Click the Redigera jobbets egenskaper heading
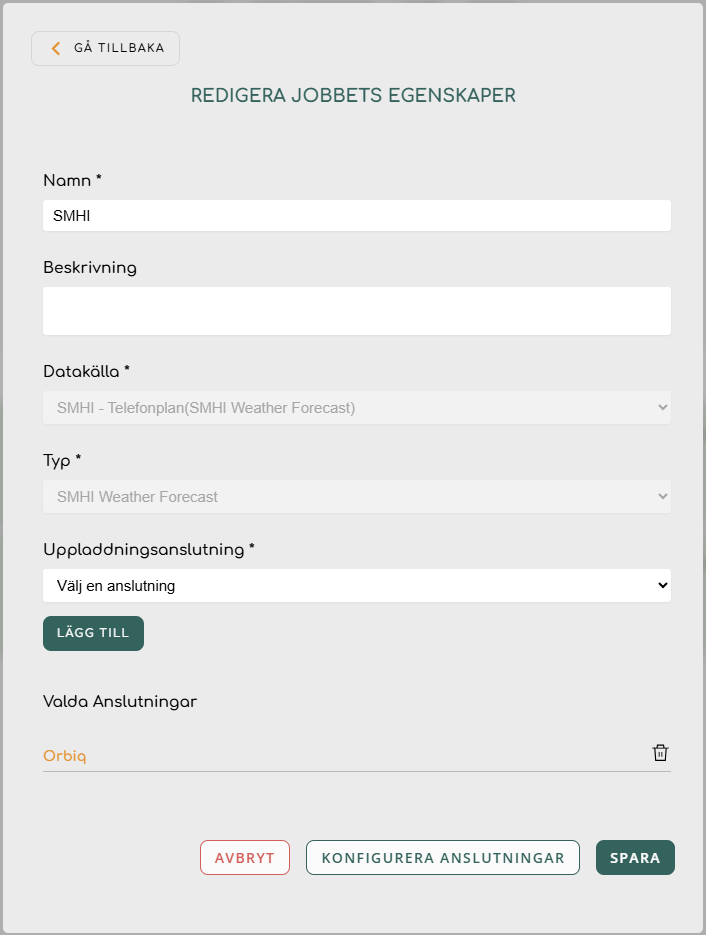Viewport: 706px width, 935px height. click(353, 96)
